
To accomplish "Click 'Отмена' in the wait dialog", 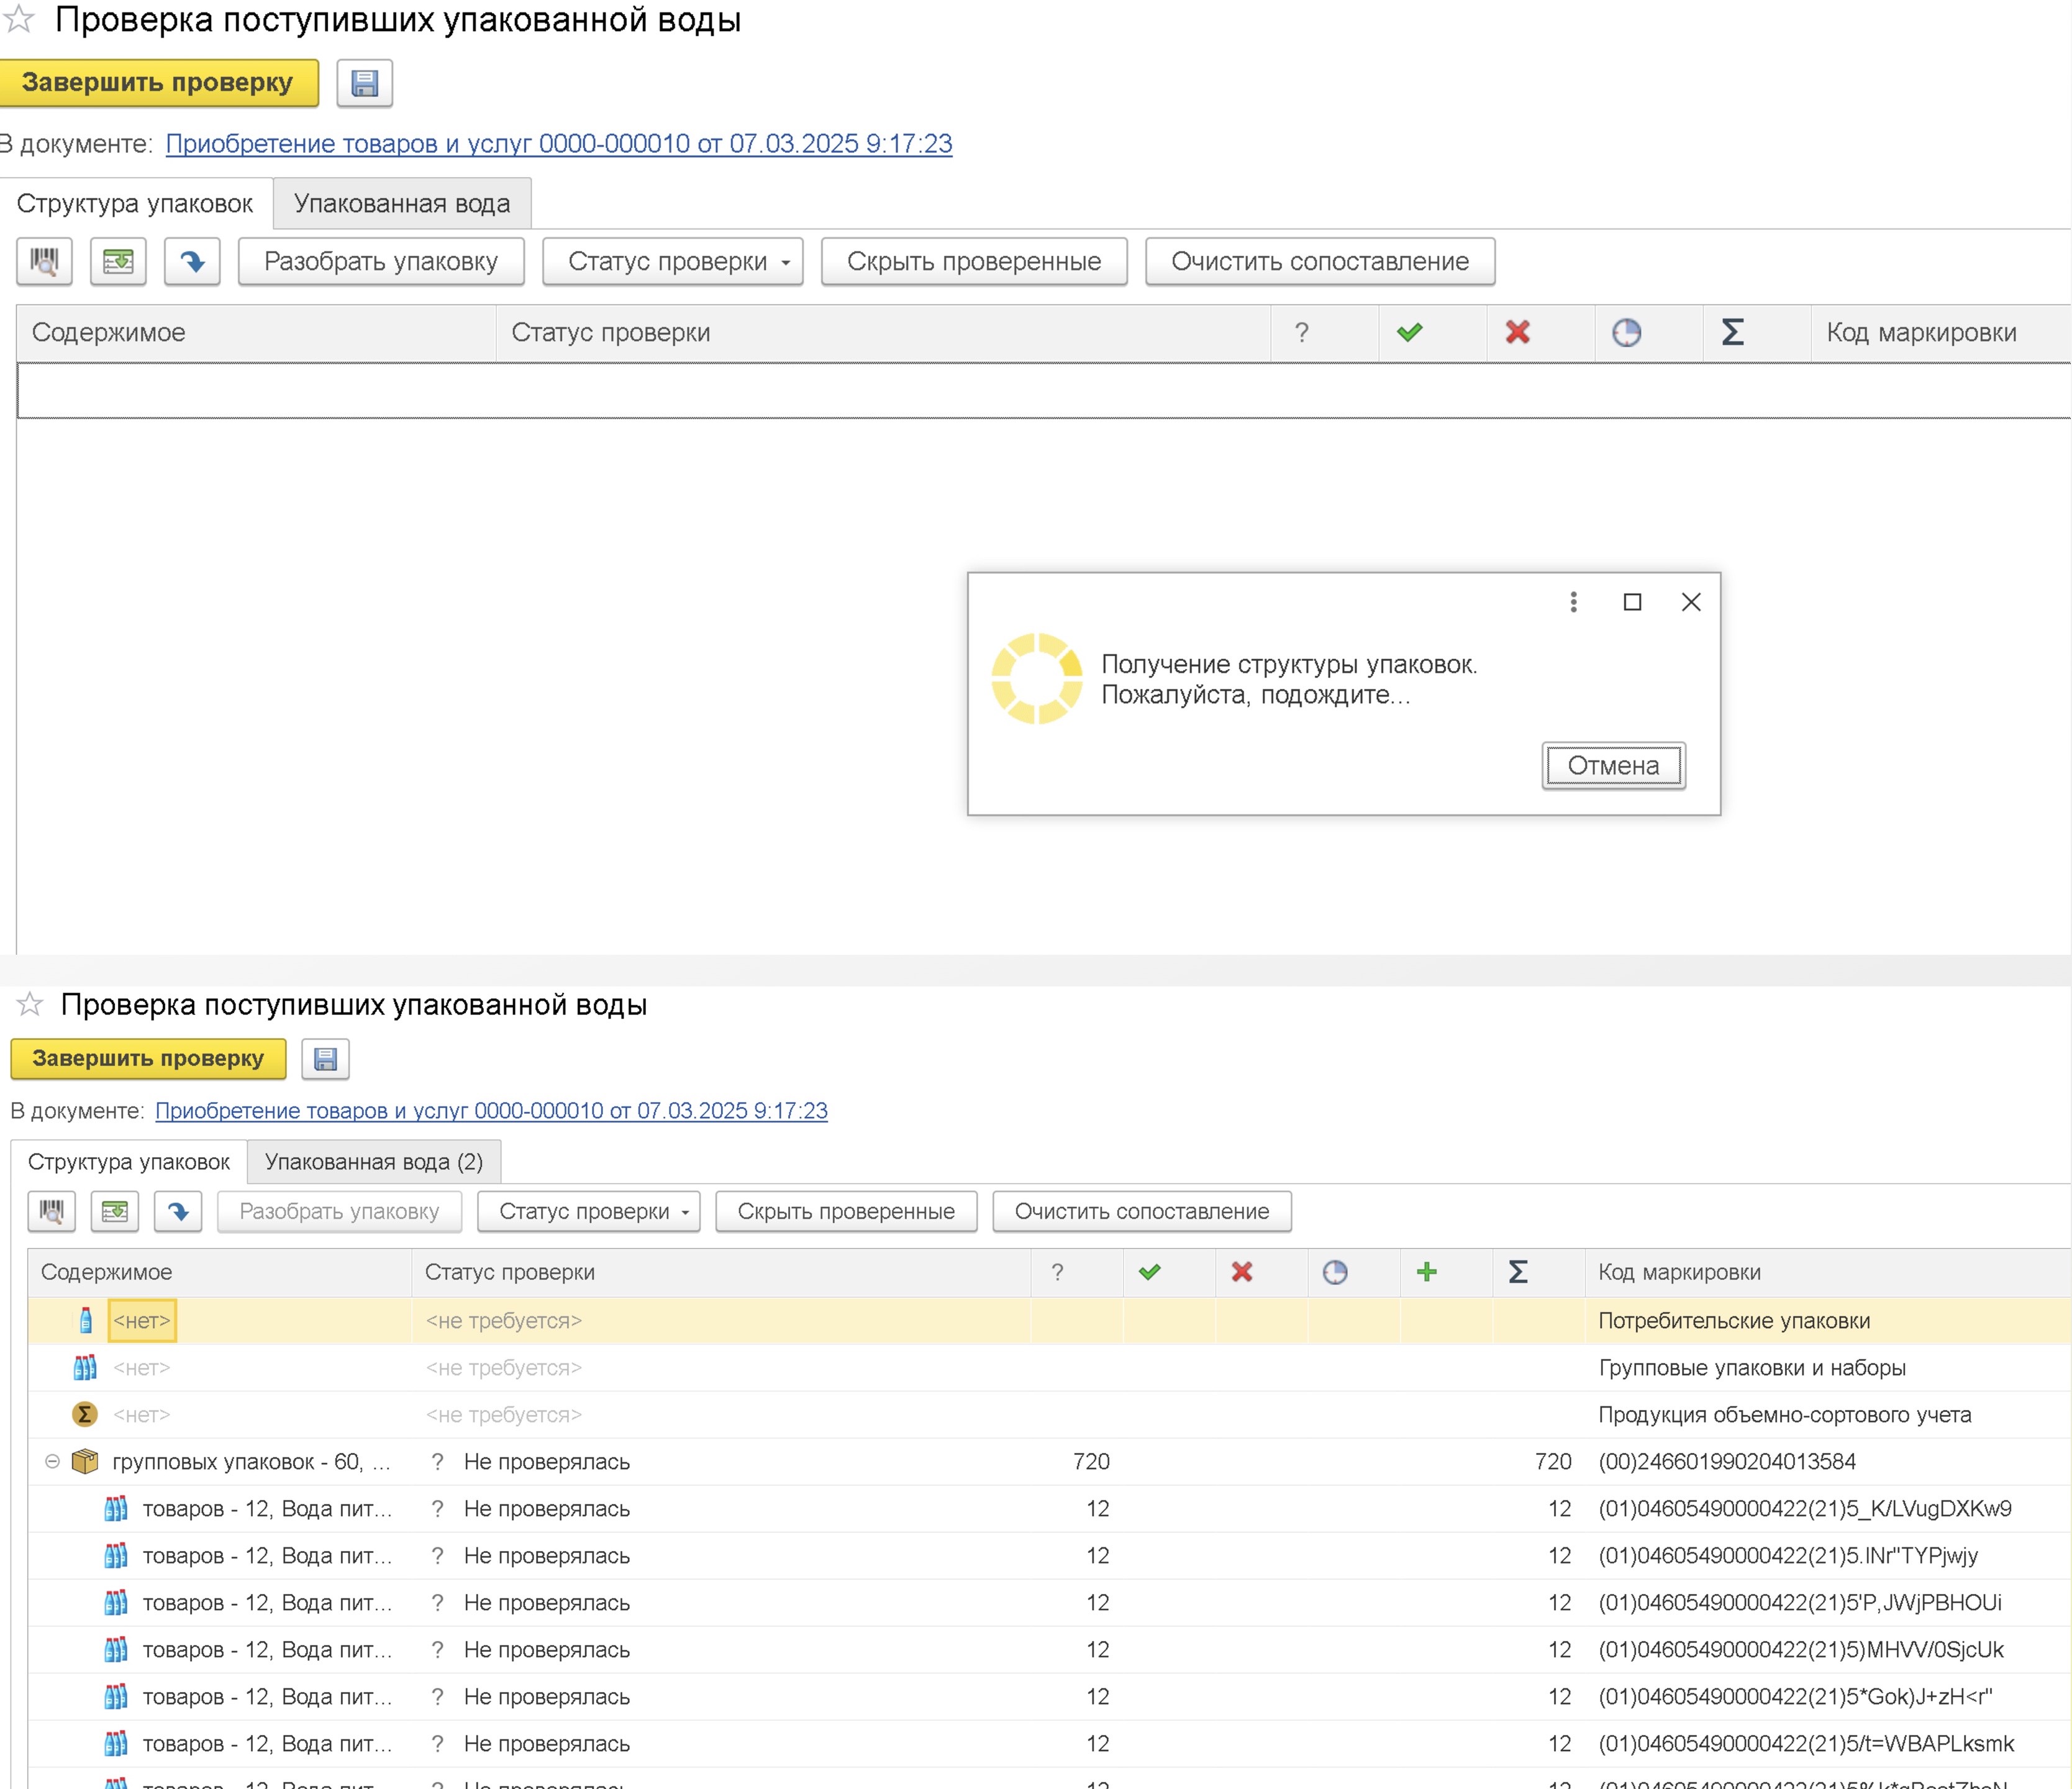I will coord(1614,766).
